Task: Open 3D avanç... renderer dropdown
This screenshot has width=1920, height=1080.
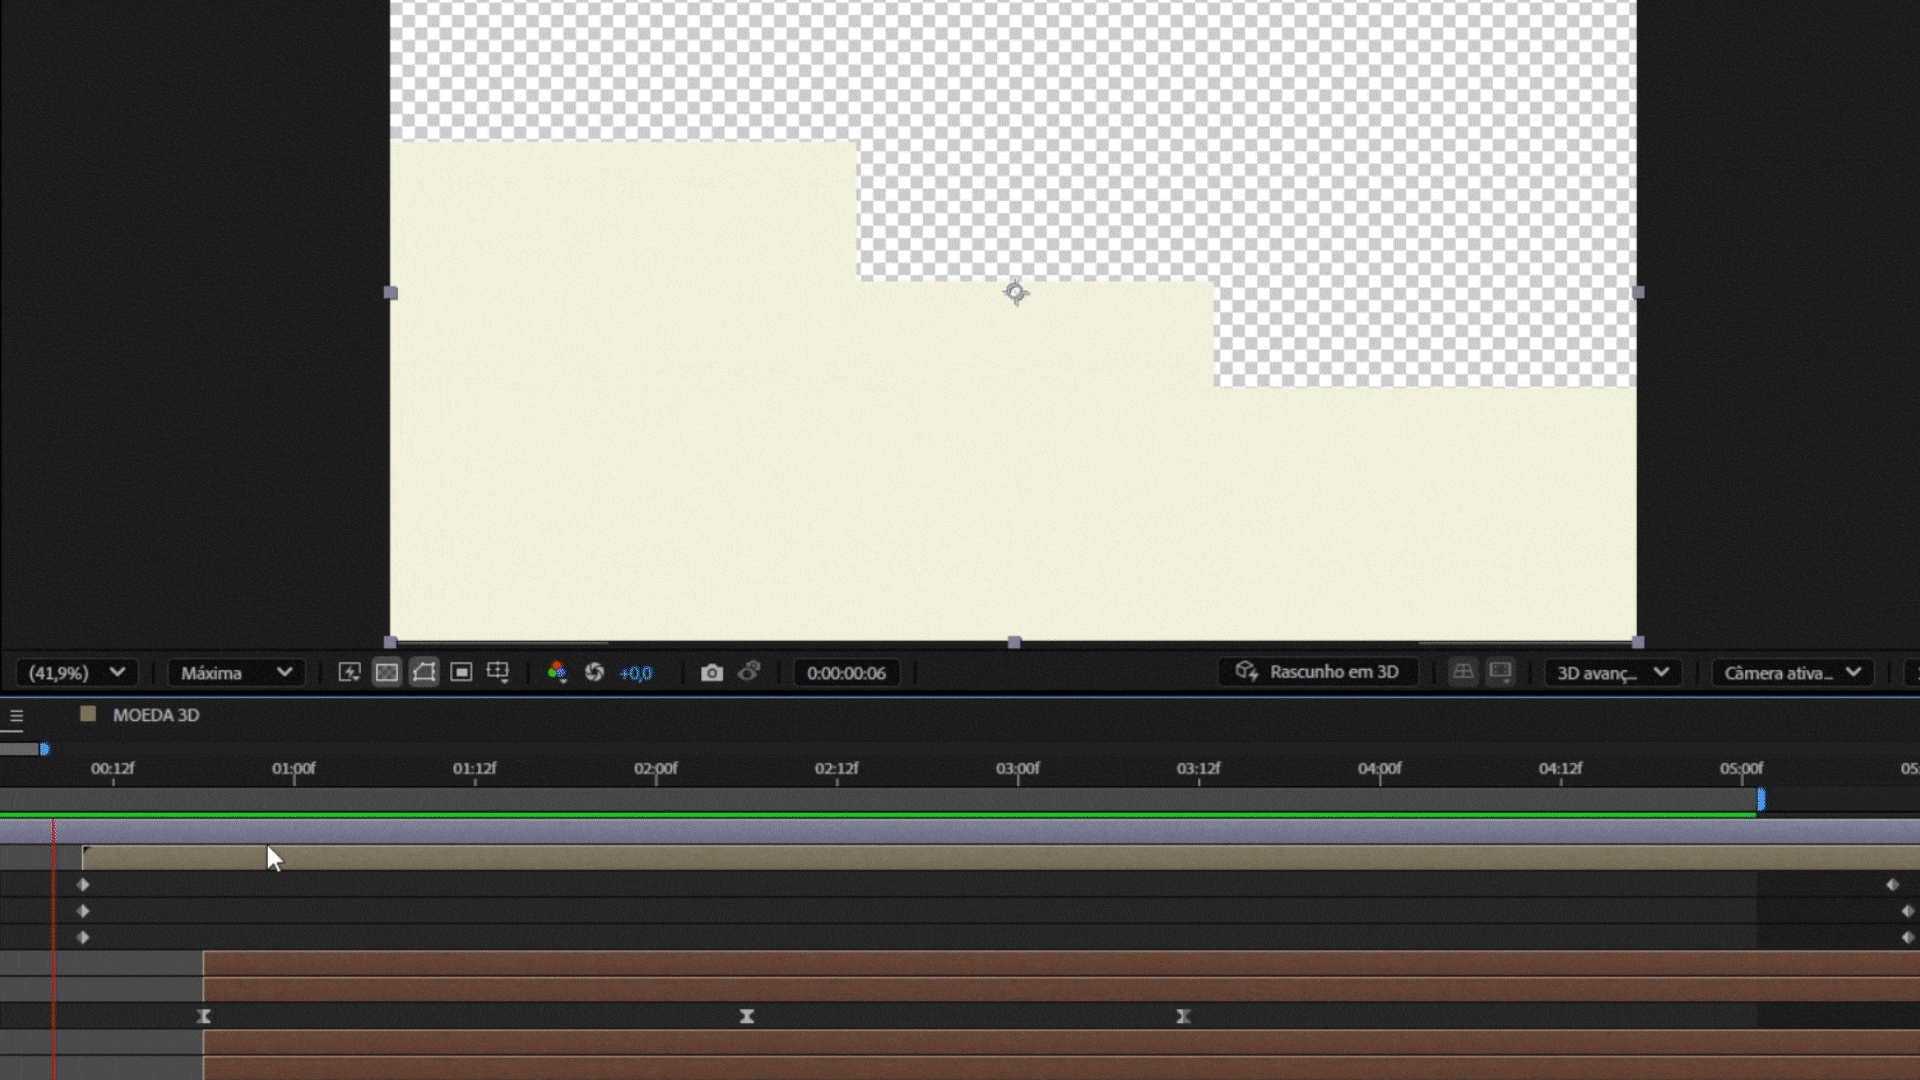Action: [x=1612, y=673]
